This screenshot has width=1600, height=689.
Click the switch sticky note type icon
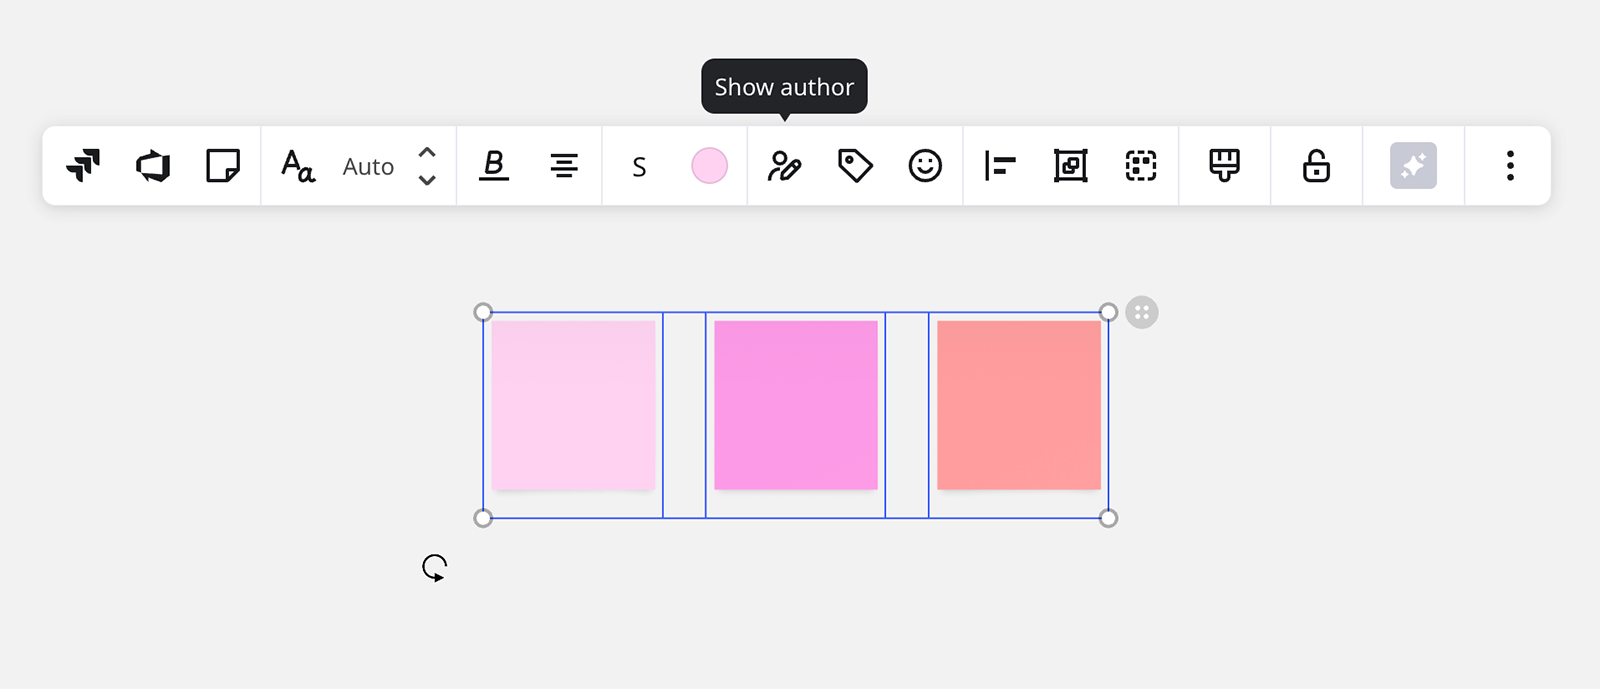(x=223, y=165)
